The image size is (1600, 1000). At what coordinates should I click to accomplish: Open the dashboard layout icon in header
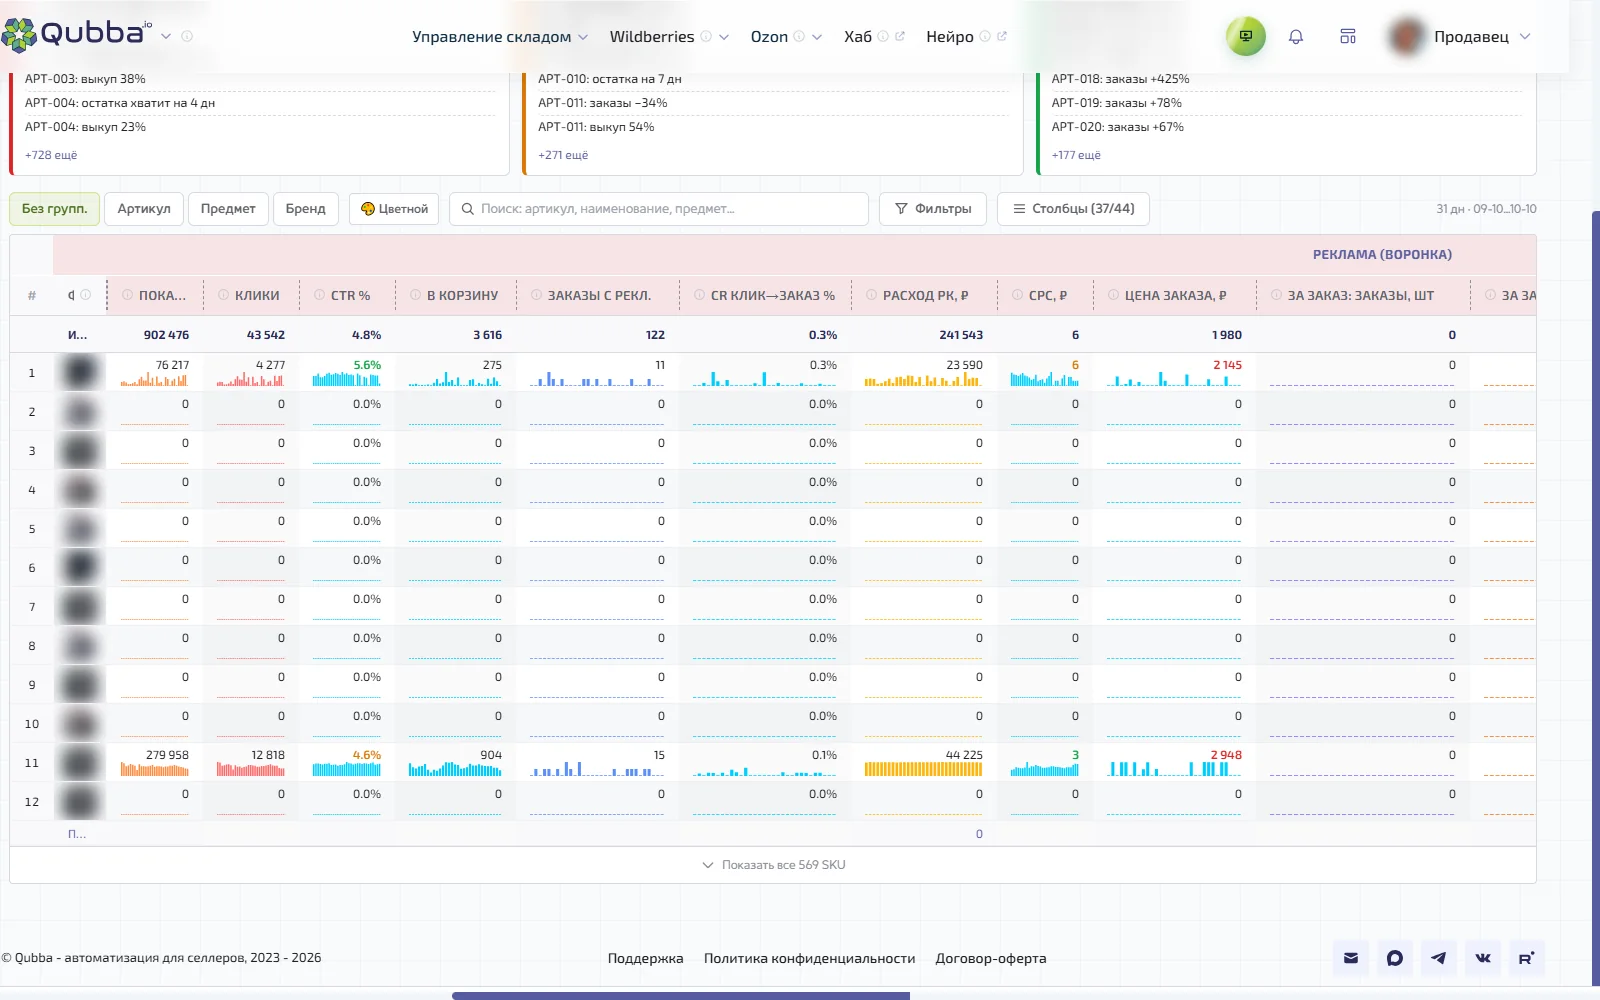tap(1348, 37)
